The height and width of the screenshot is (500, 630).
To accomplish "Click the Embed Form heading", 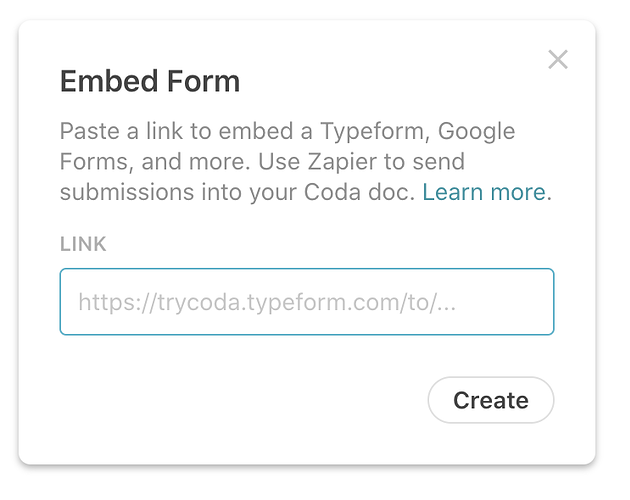I will tap(150, 81).
